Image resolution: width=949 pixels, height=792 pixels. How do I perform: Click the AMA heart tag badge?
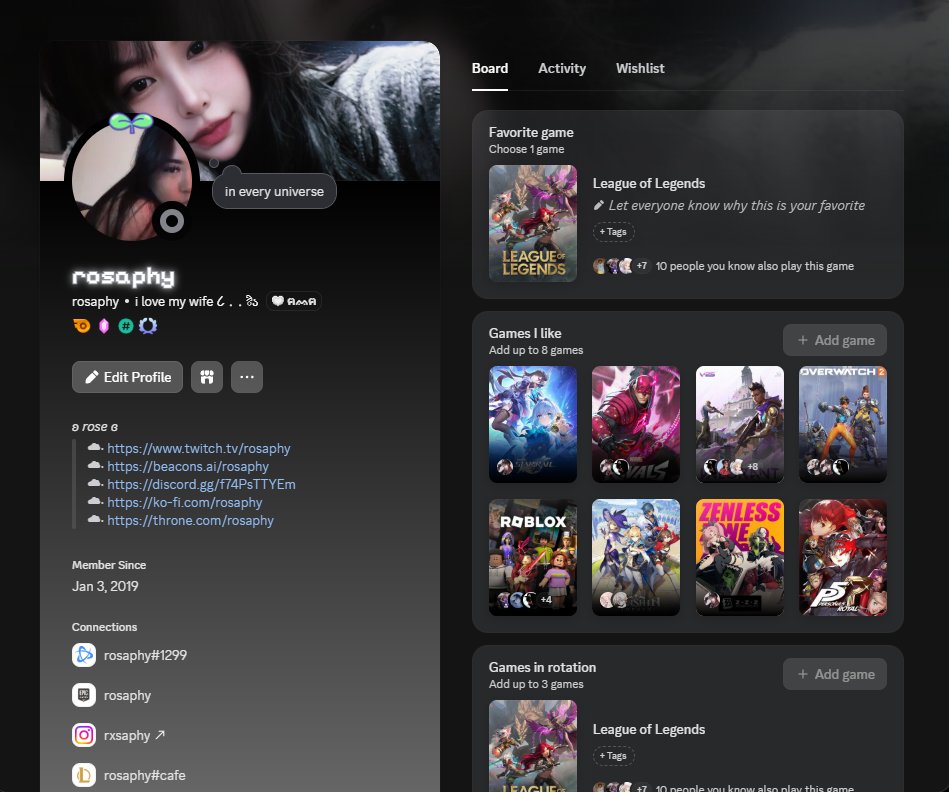coord(294,301)
